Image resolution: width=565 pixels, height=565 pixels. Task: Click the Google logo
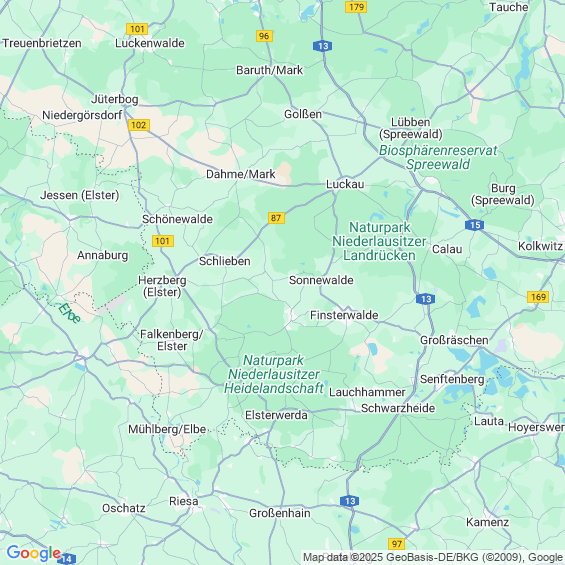coord(34,553)
